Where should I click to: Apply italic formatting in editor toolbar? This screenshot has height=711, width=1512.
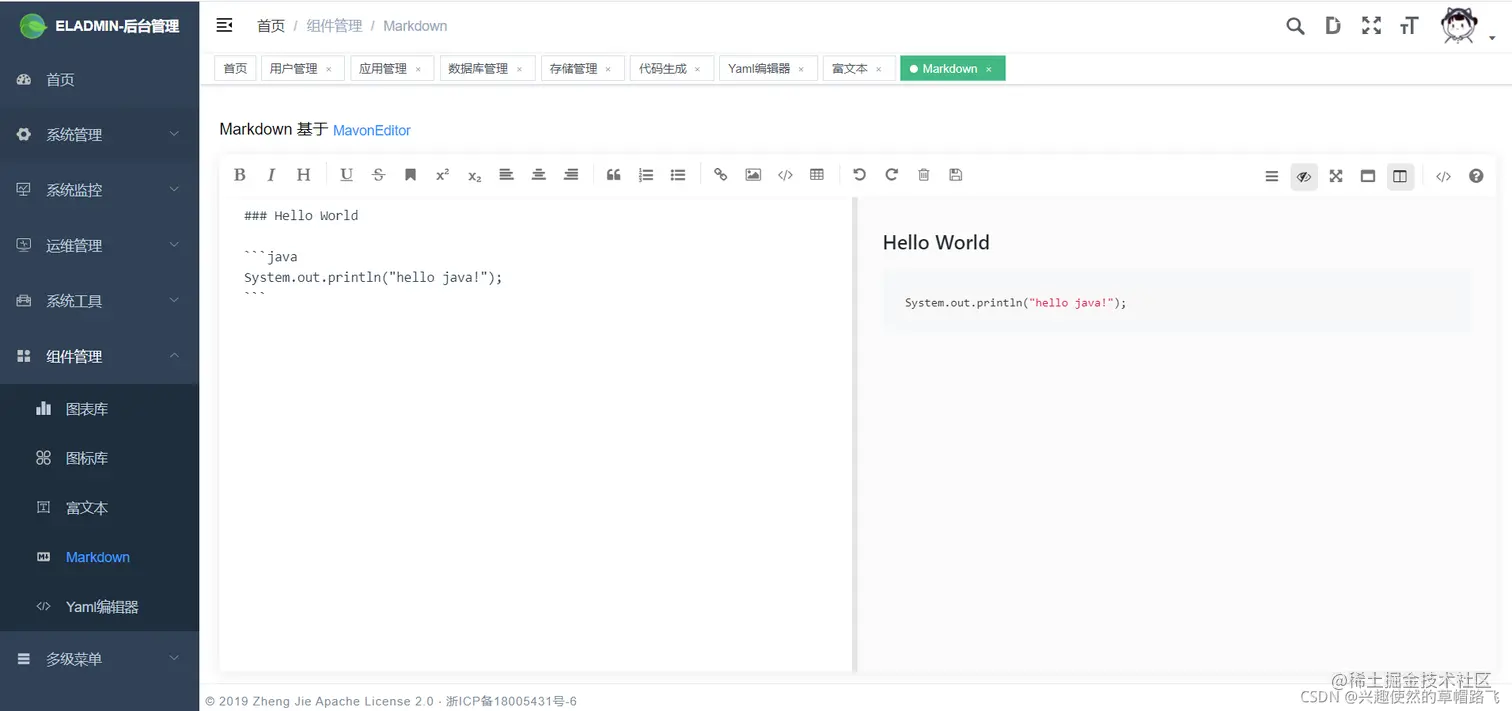coord(271,175)
